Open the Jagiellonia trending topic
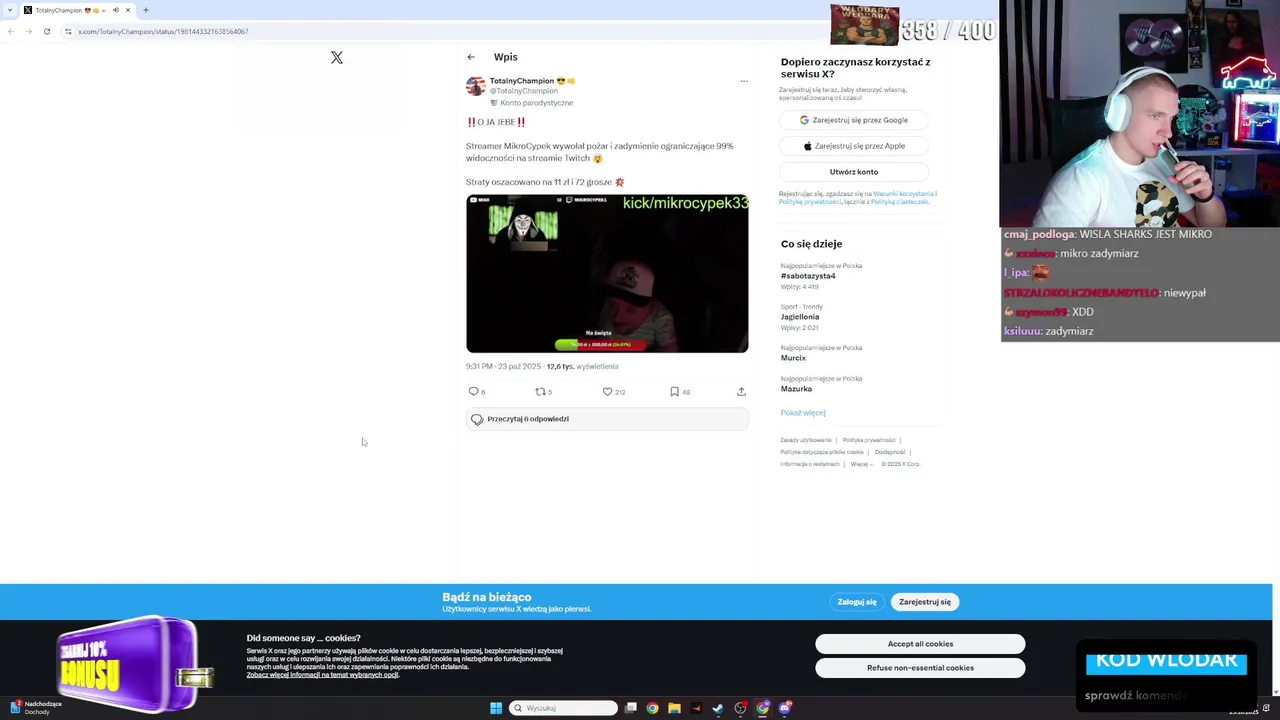 pyautogui.click(x=800, y=317)
